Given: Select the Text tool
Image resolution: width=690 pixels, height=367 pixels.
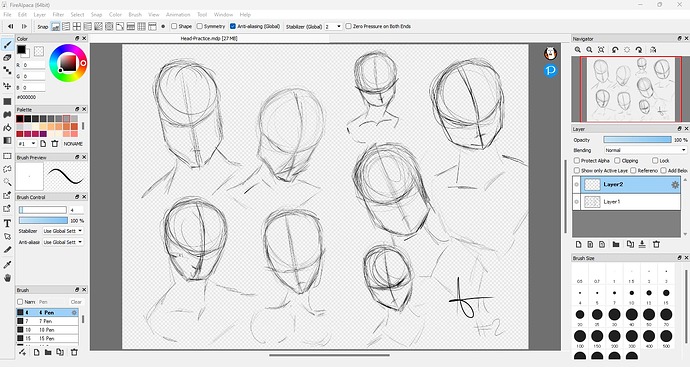Looking at the screenshot, I should click(x=7, y=224).
